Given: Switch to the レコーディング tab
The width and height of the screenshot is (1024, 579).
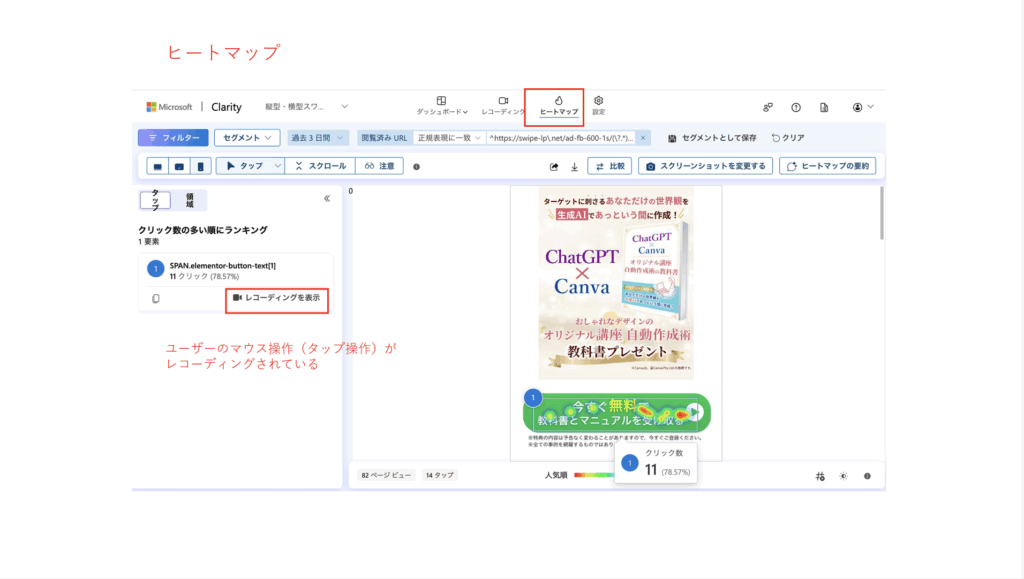Looking at the screenshot, I should click(503, 106).
